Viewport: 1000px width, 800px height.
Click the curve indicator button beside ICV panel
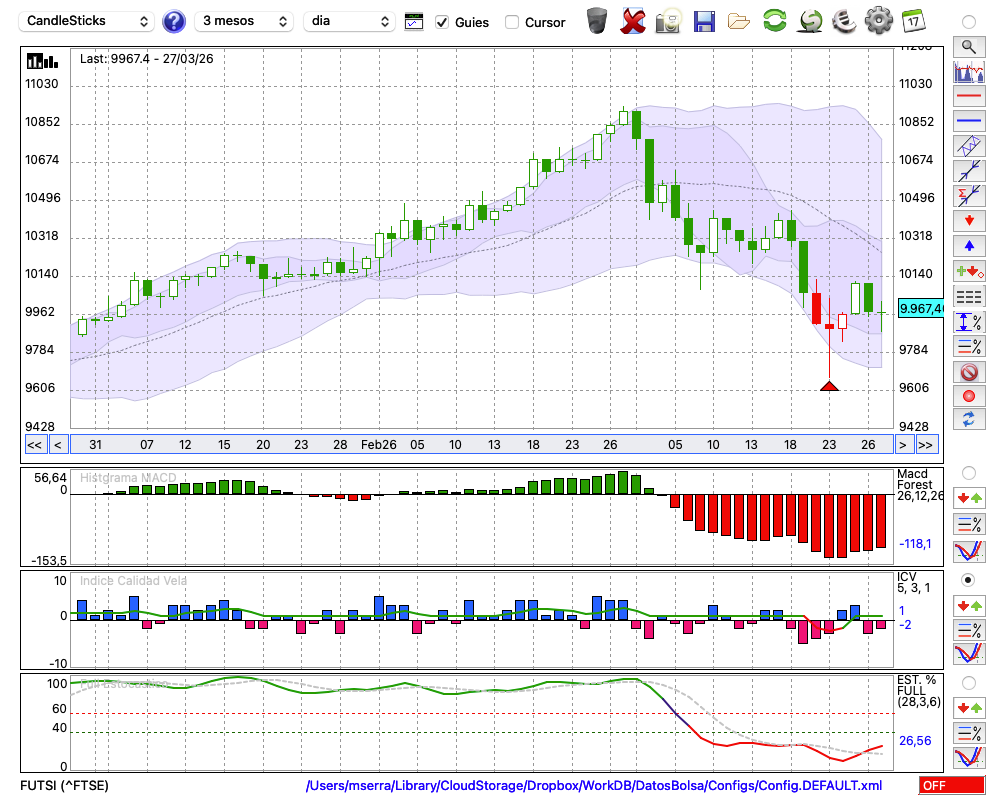coord(969,654)
